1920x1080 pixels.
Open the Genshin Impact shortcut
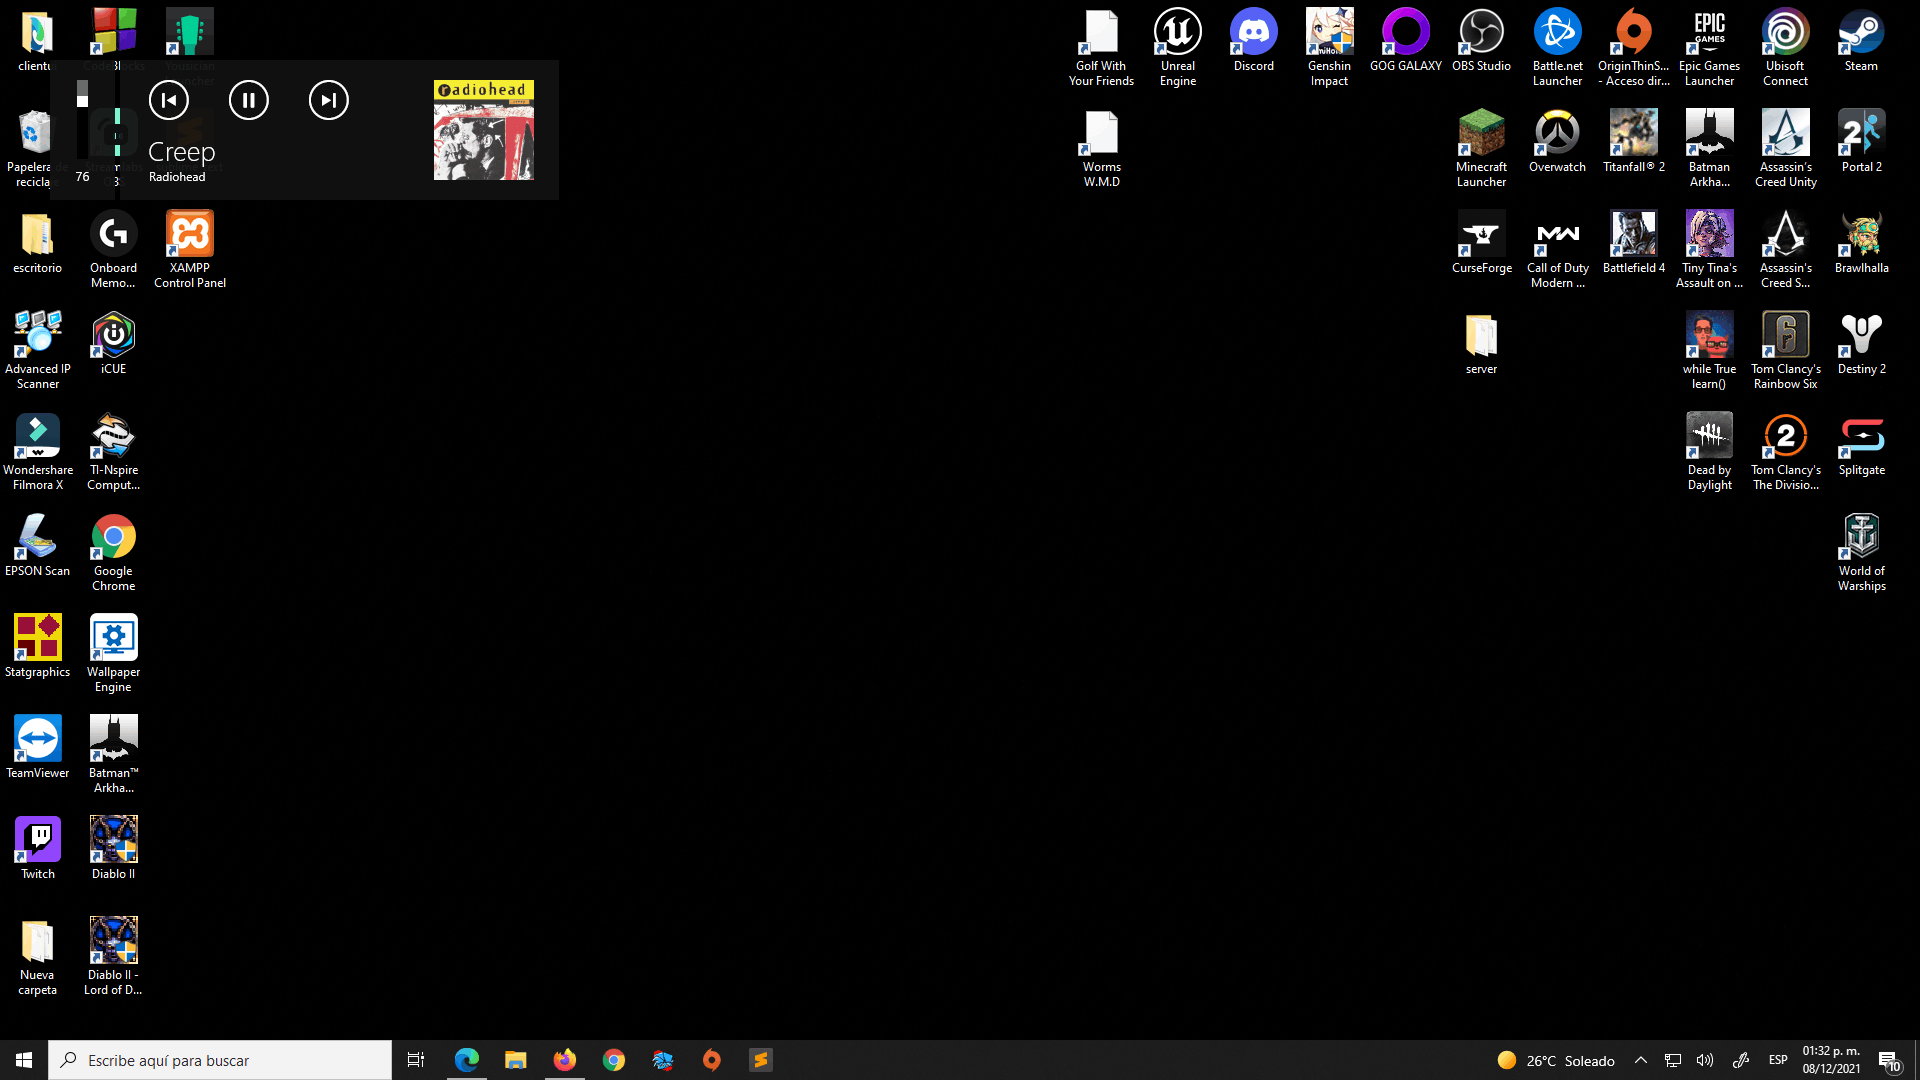(x=1330, y=47)
